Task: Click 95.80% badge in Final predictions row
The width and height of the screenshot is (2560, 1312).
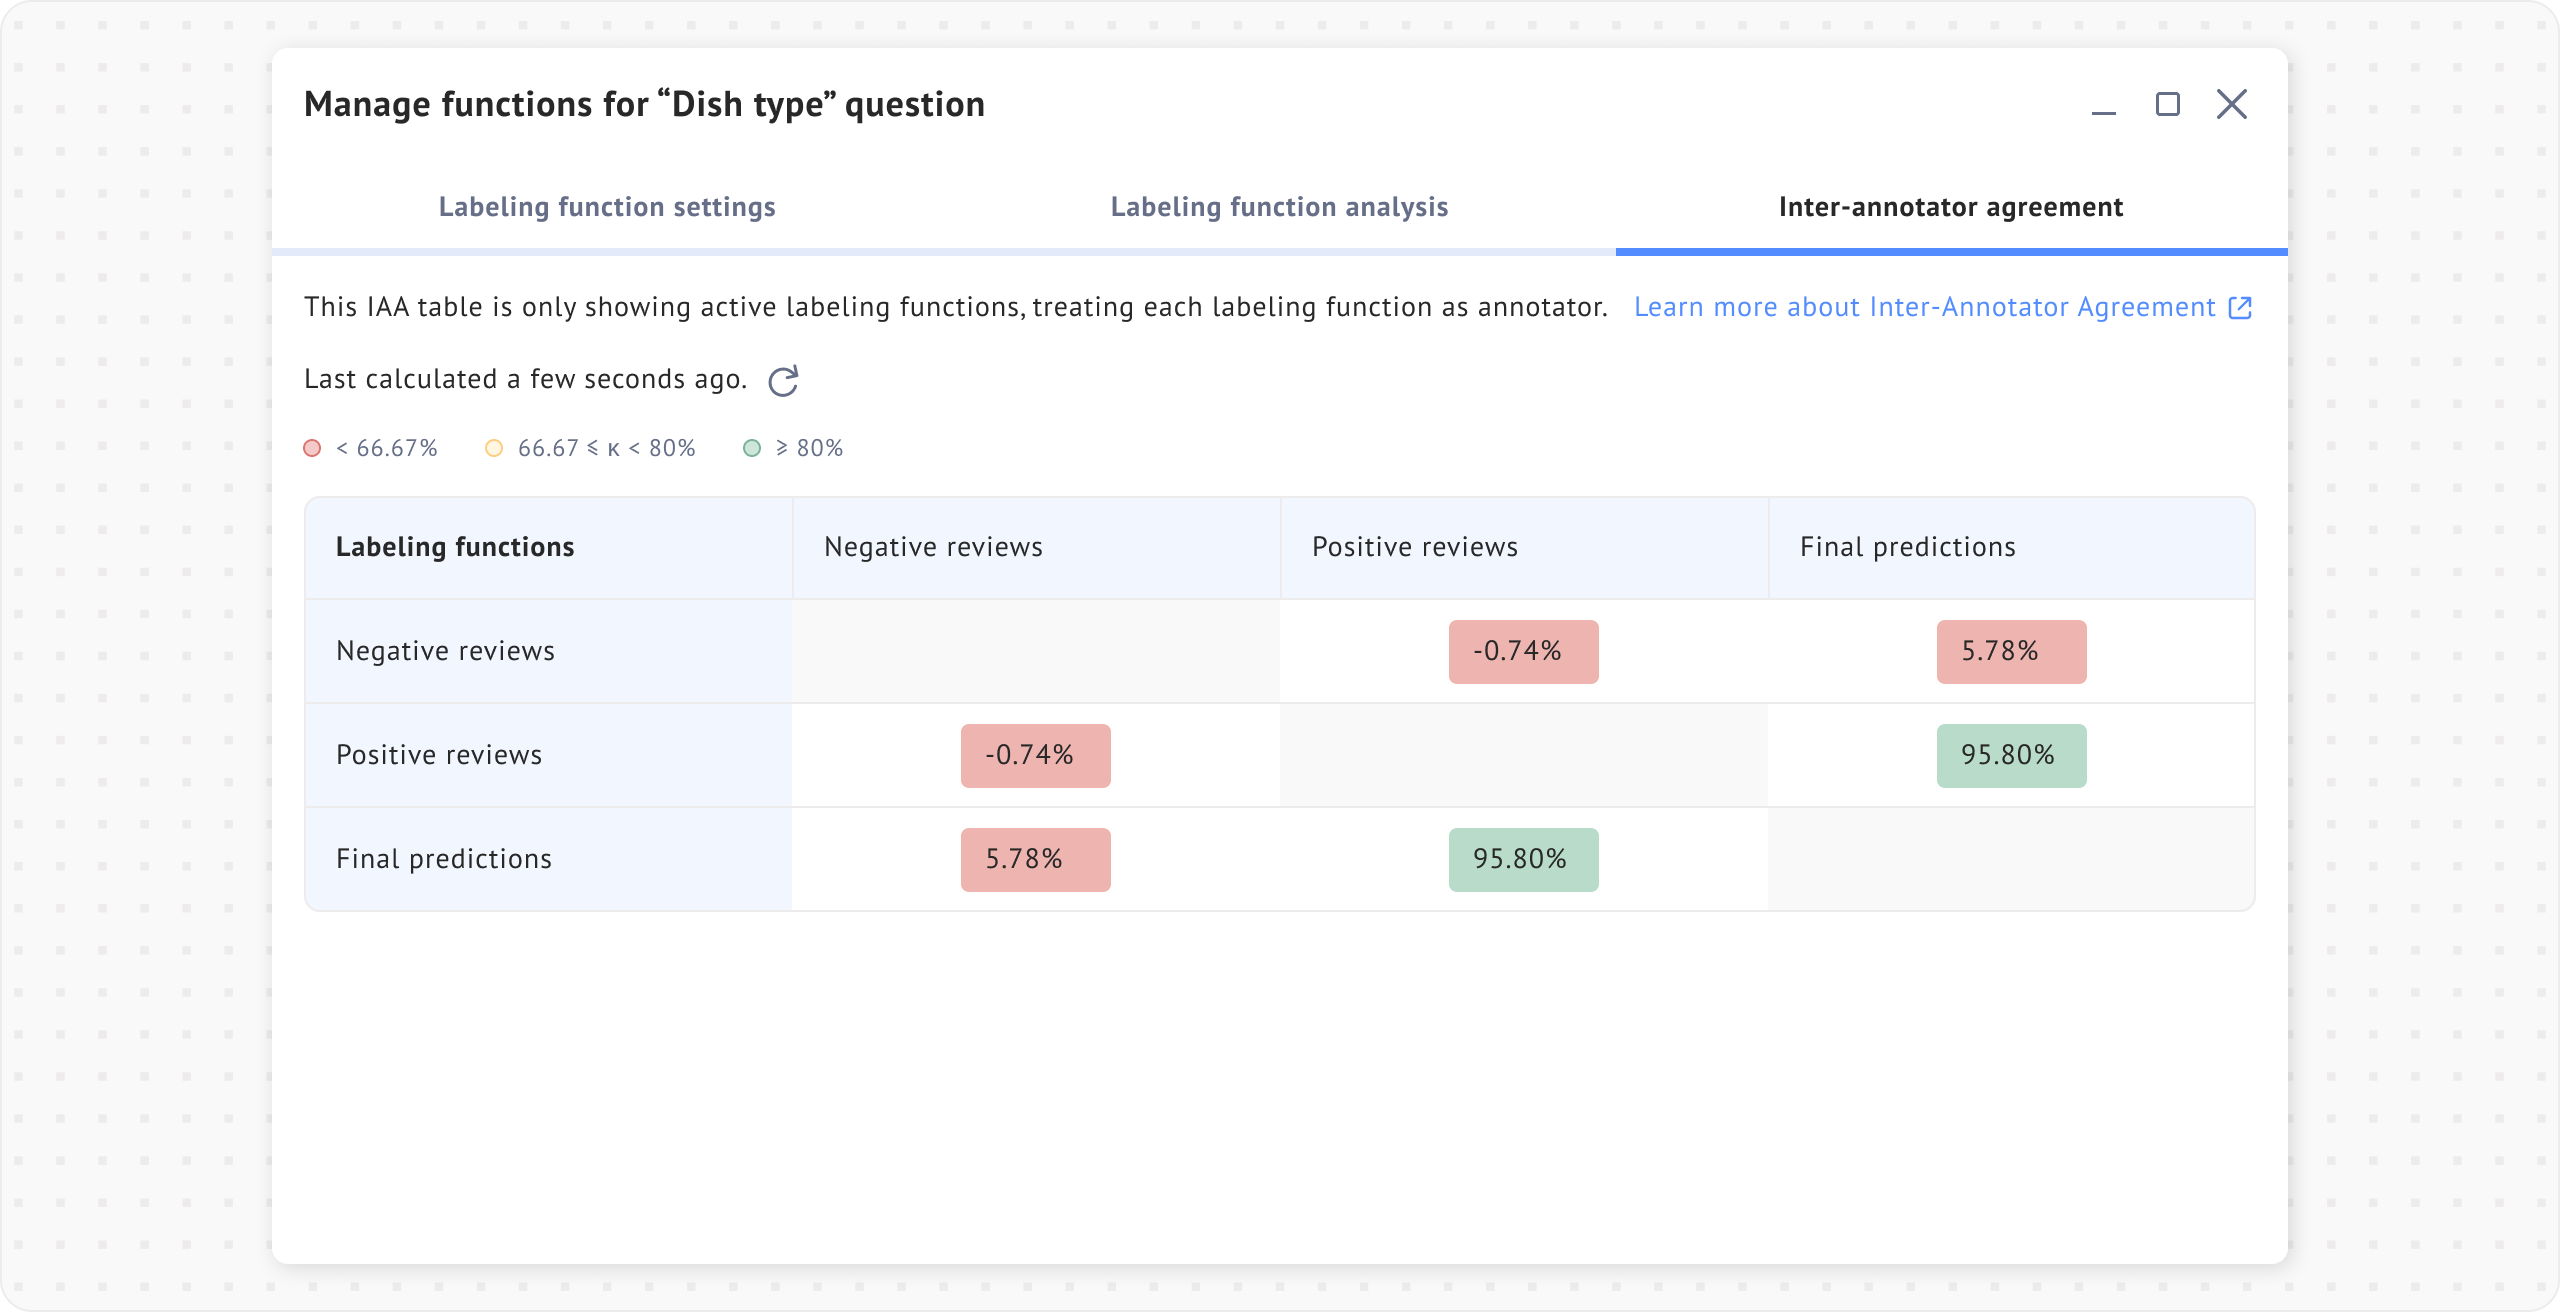Action: 1523,860
